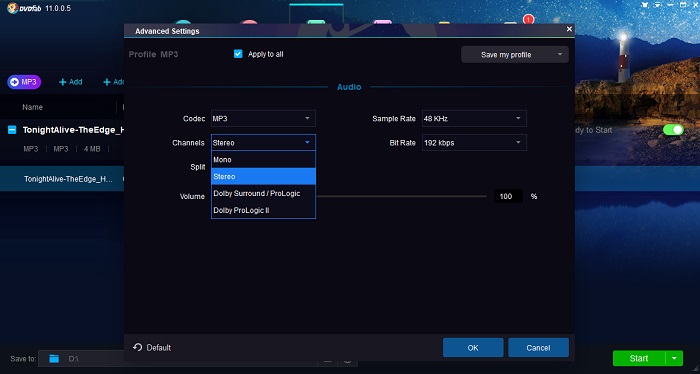Toggle the blue checkbox beside TonightAlive-TheEdge title
Image resolution: width=700 pixels, height=374 pixels.
[x=12, y=130]
